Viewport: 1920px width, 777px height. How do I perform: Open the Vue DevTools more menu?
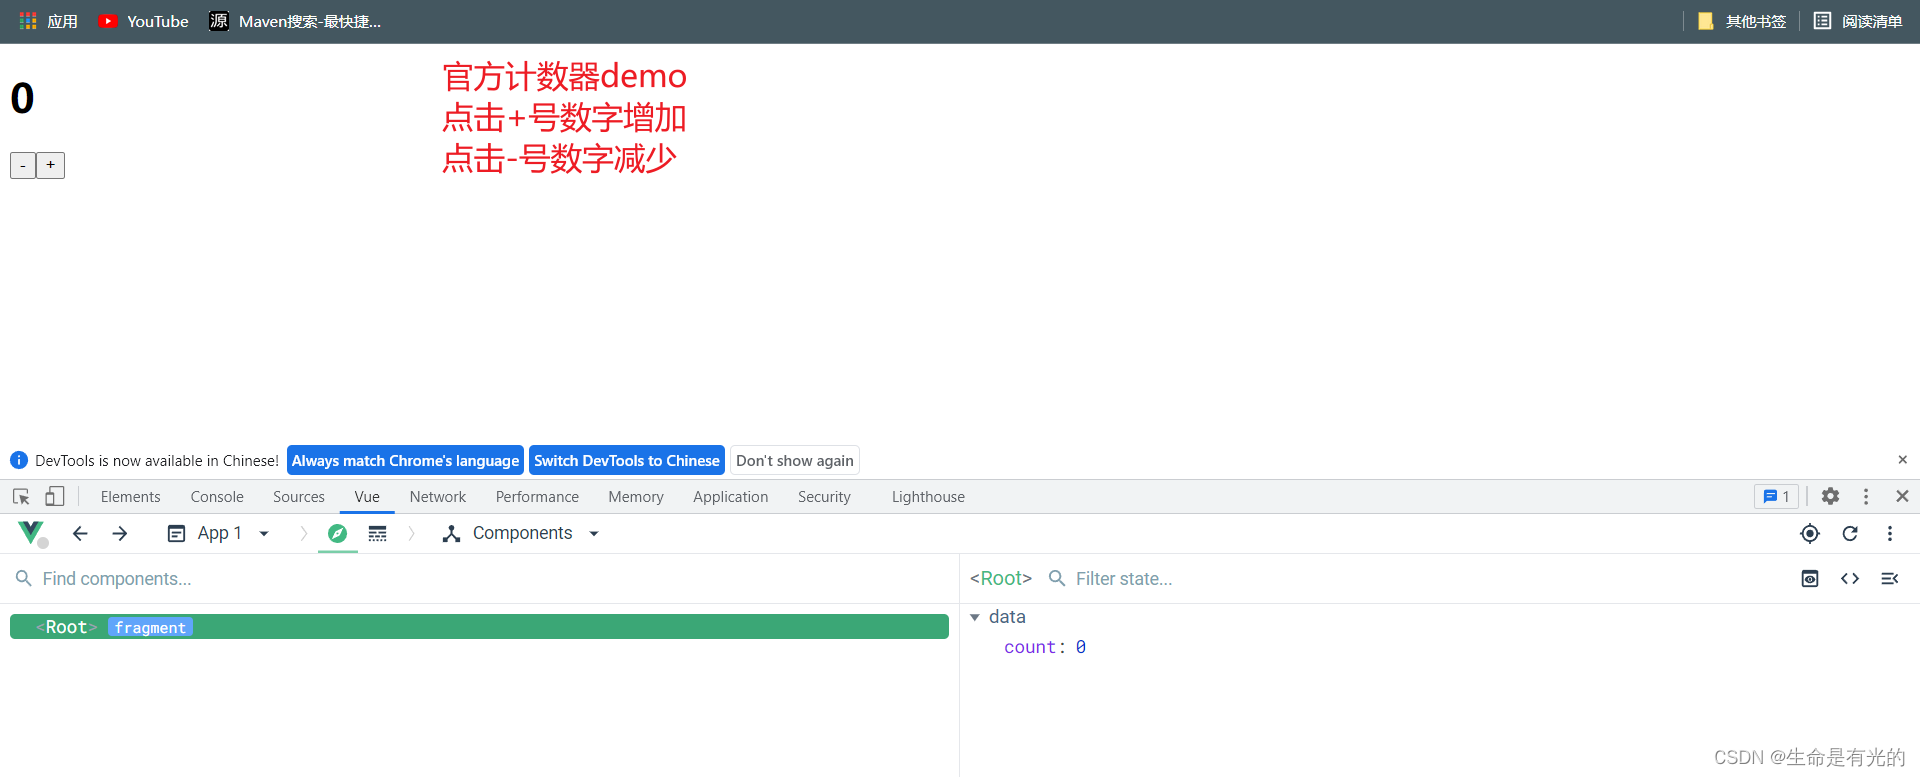pyautogui.click(x=1890, y=534)
